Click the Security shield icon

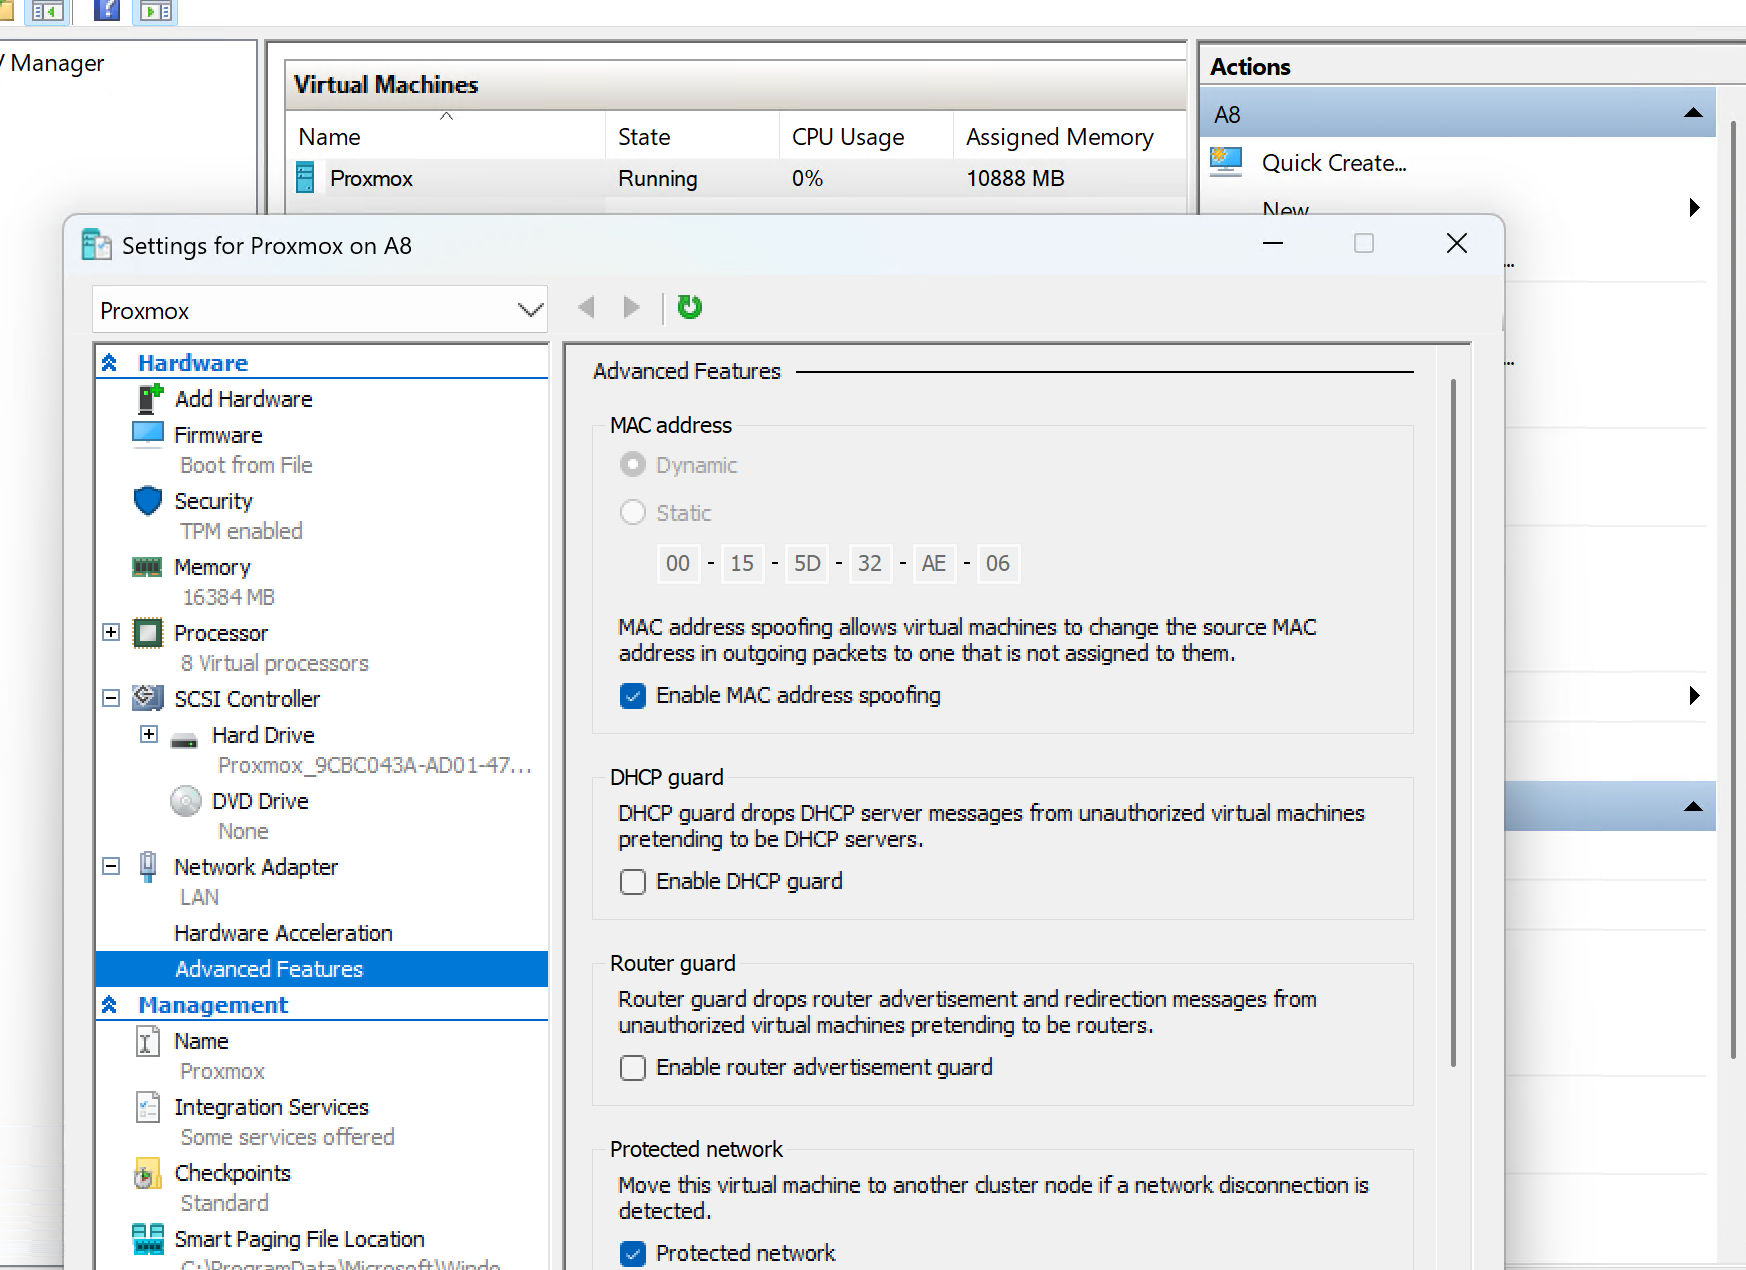coord(148,500)
